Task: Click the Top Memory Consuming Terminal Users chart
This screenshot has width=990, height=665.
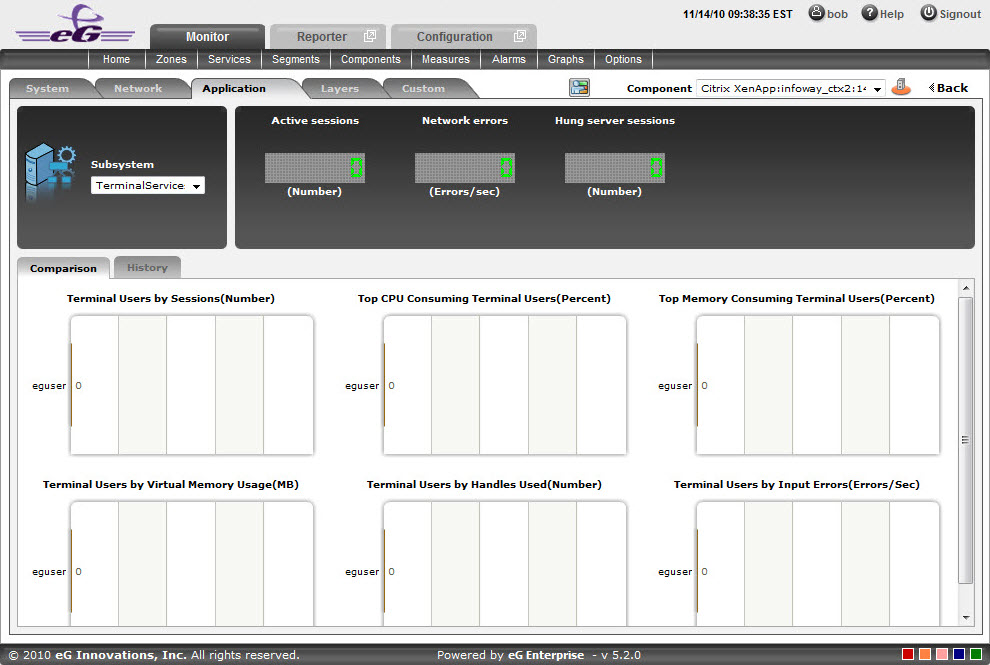Action: (x=818, y=385)
